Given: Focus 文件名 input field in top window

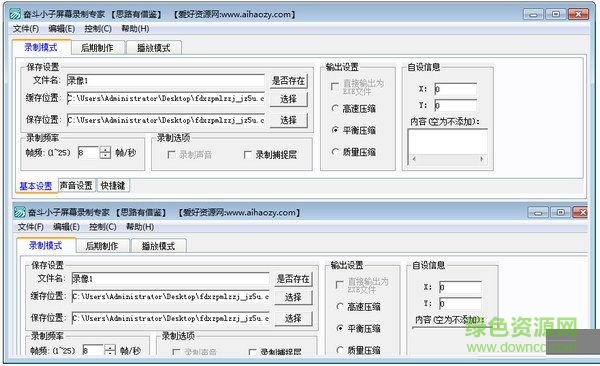Looking at the screenshot, I should [165, 80].
